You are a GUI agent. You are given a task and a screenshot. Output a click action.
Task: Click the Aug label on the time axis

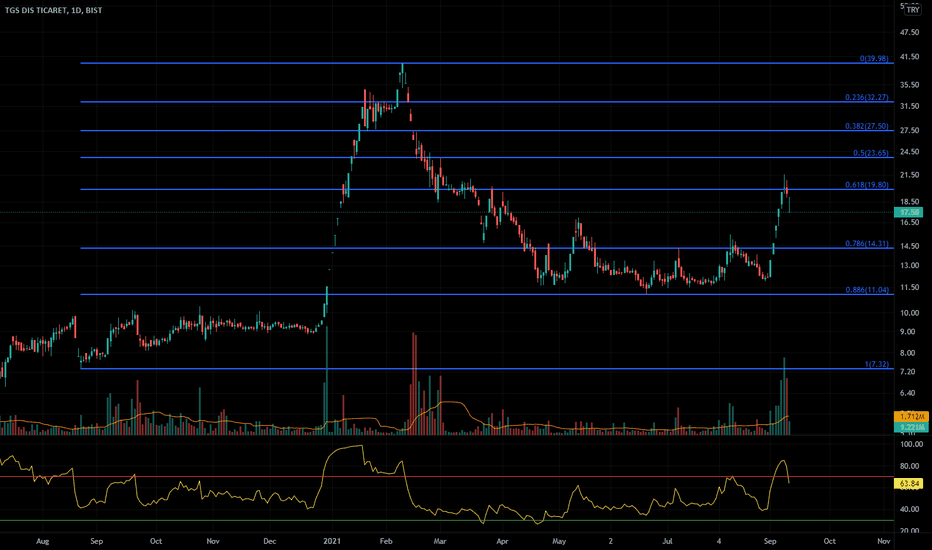coord(42,541)
